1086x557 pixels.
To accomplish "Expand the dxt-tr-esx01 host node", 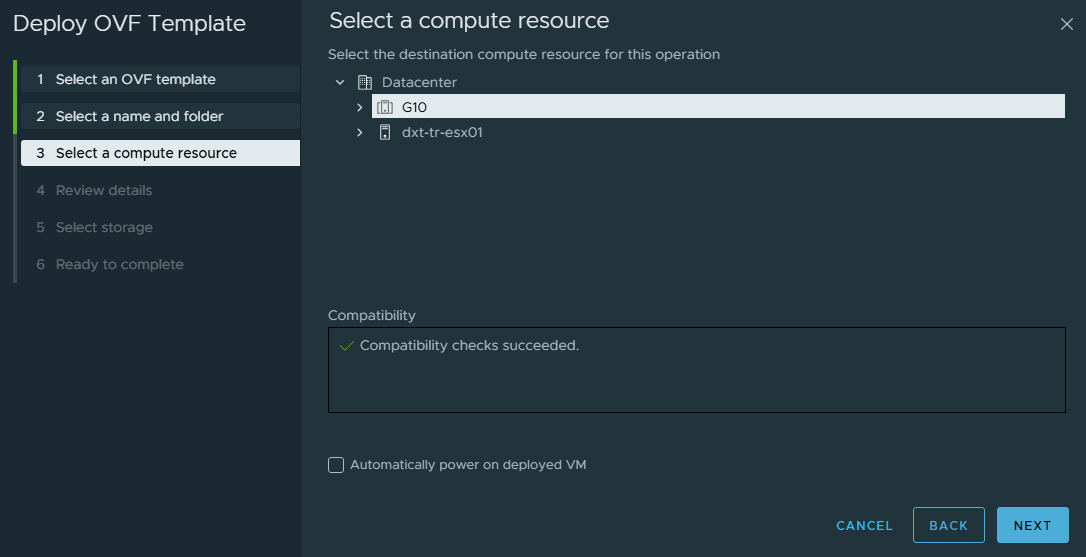I will tap(360, 132).
